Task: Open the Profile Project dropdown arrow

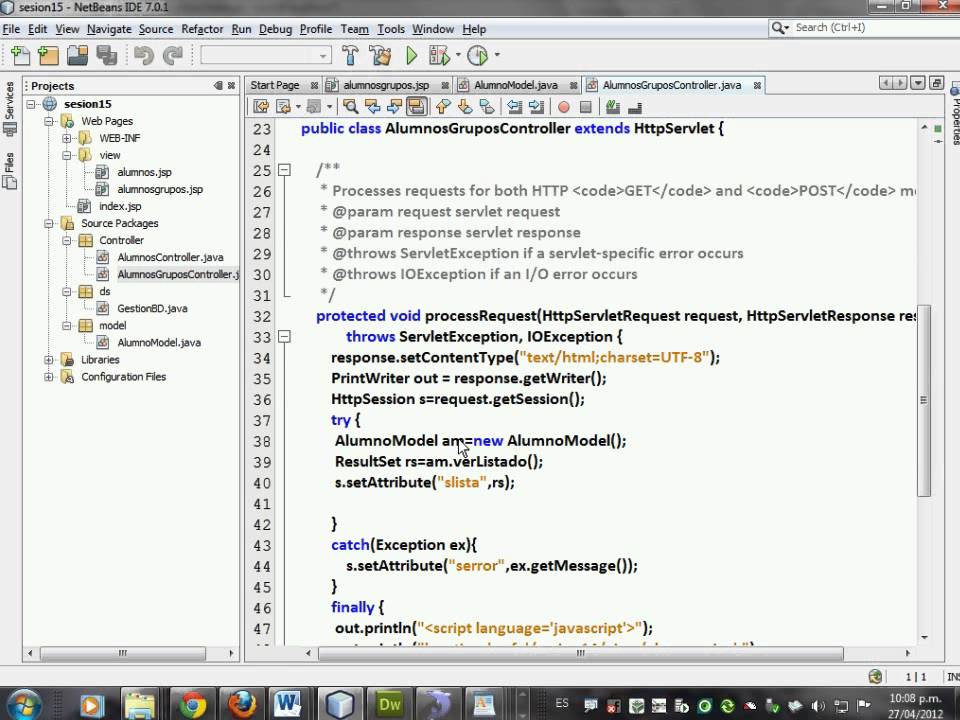Action: (497, 56)
